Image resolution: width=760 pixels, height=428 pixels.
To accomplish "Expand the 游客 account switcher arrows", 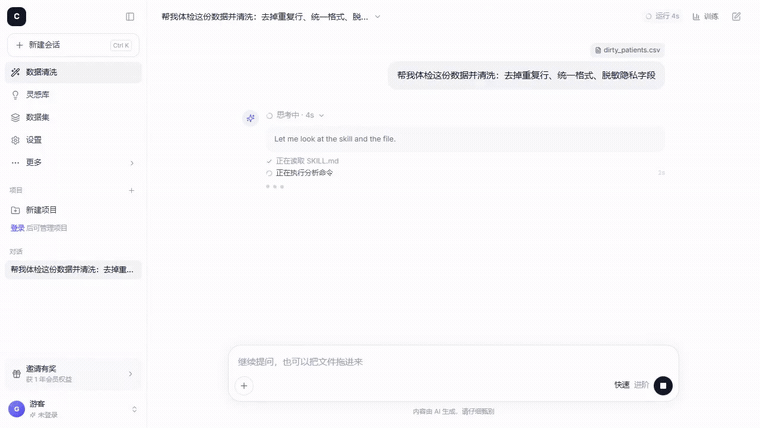I will click(134, 410).
